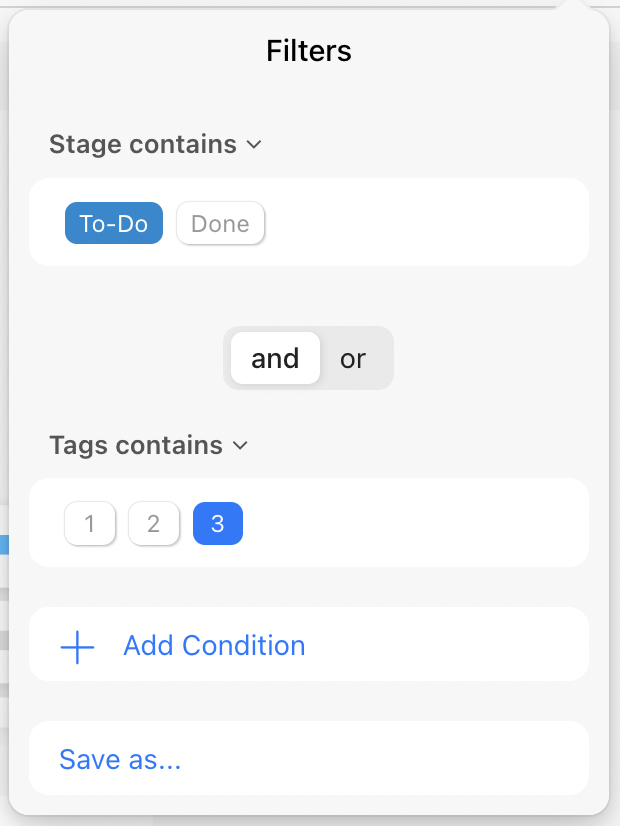The width and height of the screenshot is (620, 826).
Task: Switch condition logic to "or"
Action: tap(353, 359)
